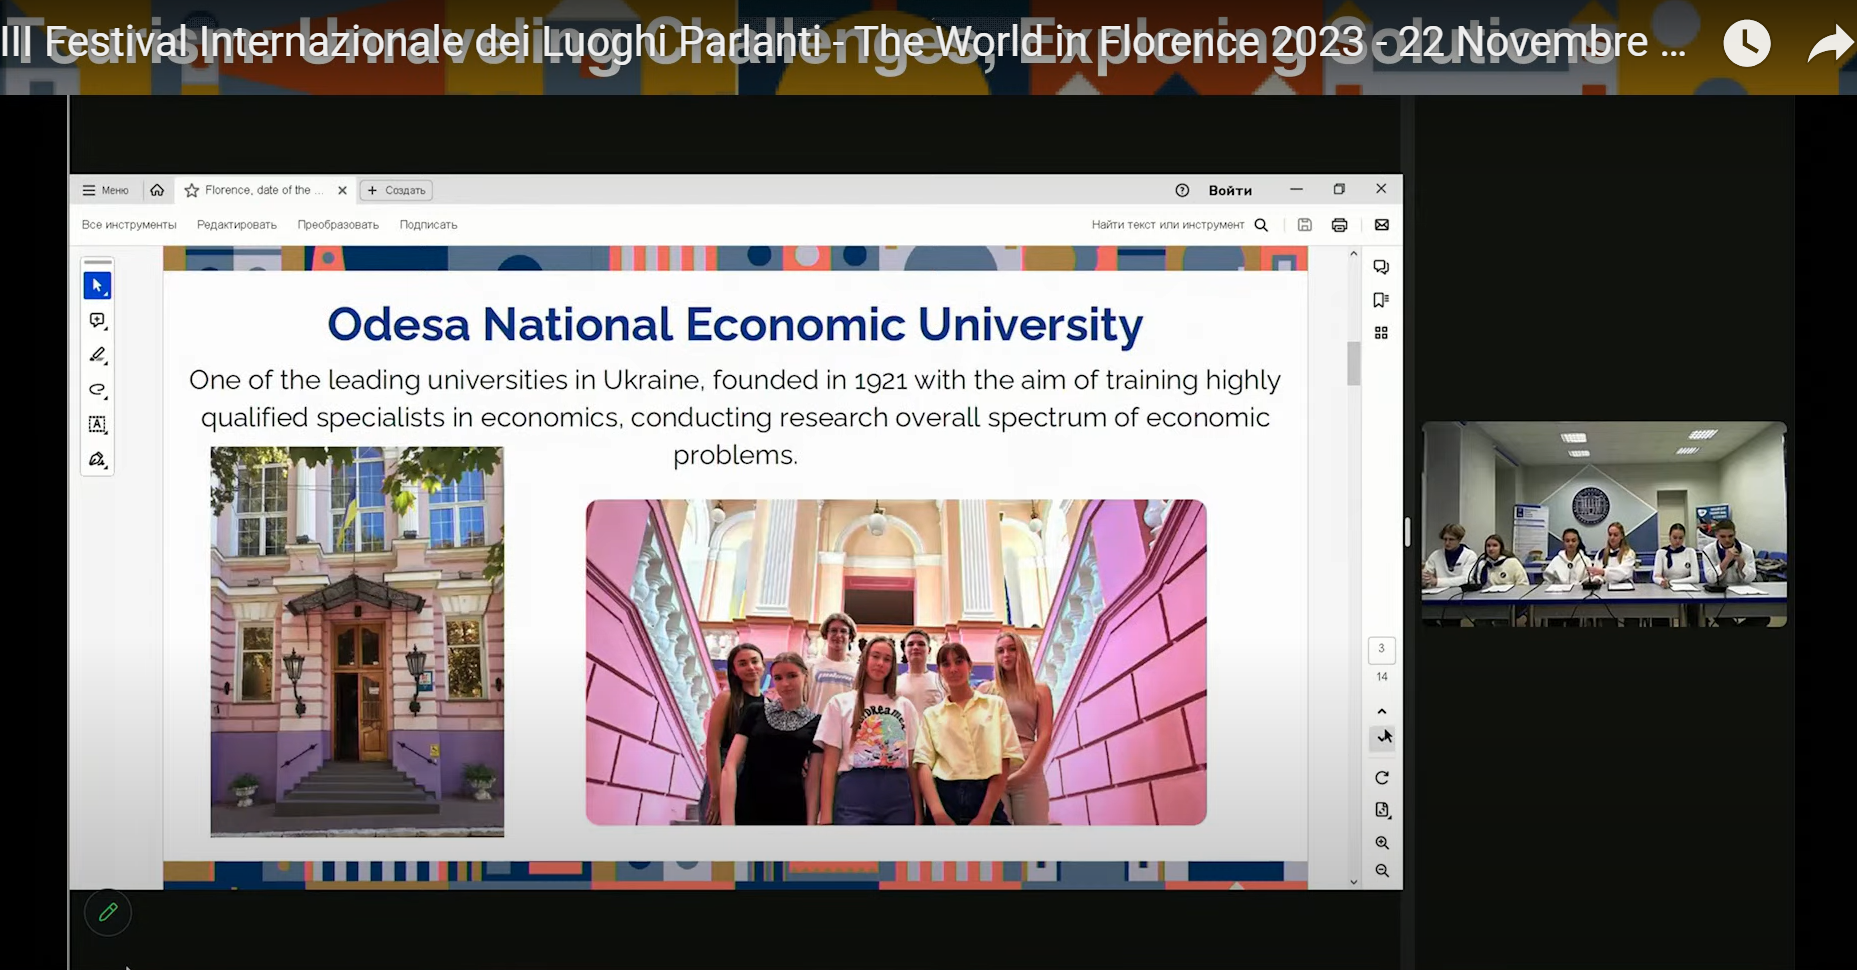
Task: Select the arrow selection tool
Action: (x=97, y=286)
